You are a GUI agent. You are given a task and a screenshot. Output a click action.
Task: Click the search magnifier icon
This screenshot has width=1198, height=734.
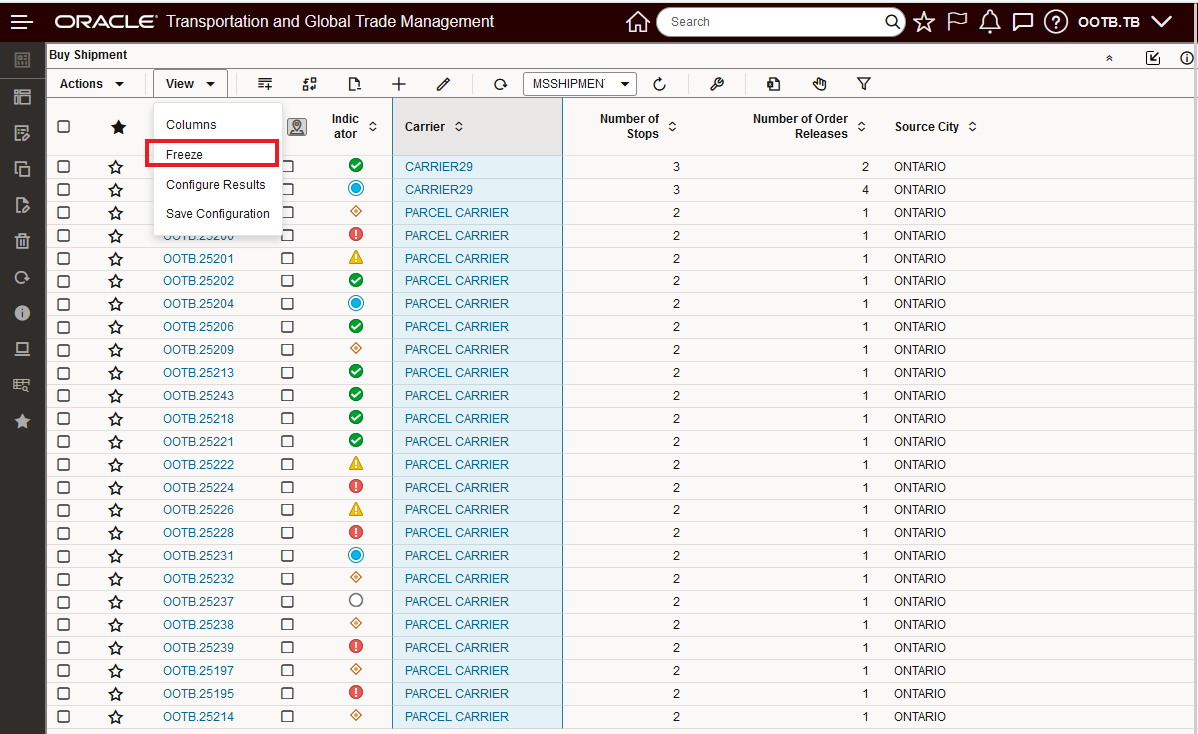point(892,22)
